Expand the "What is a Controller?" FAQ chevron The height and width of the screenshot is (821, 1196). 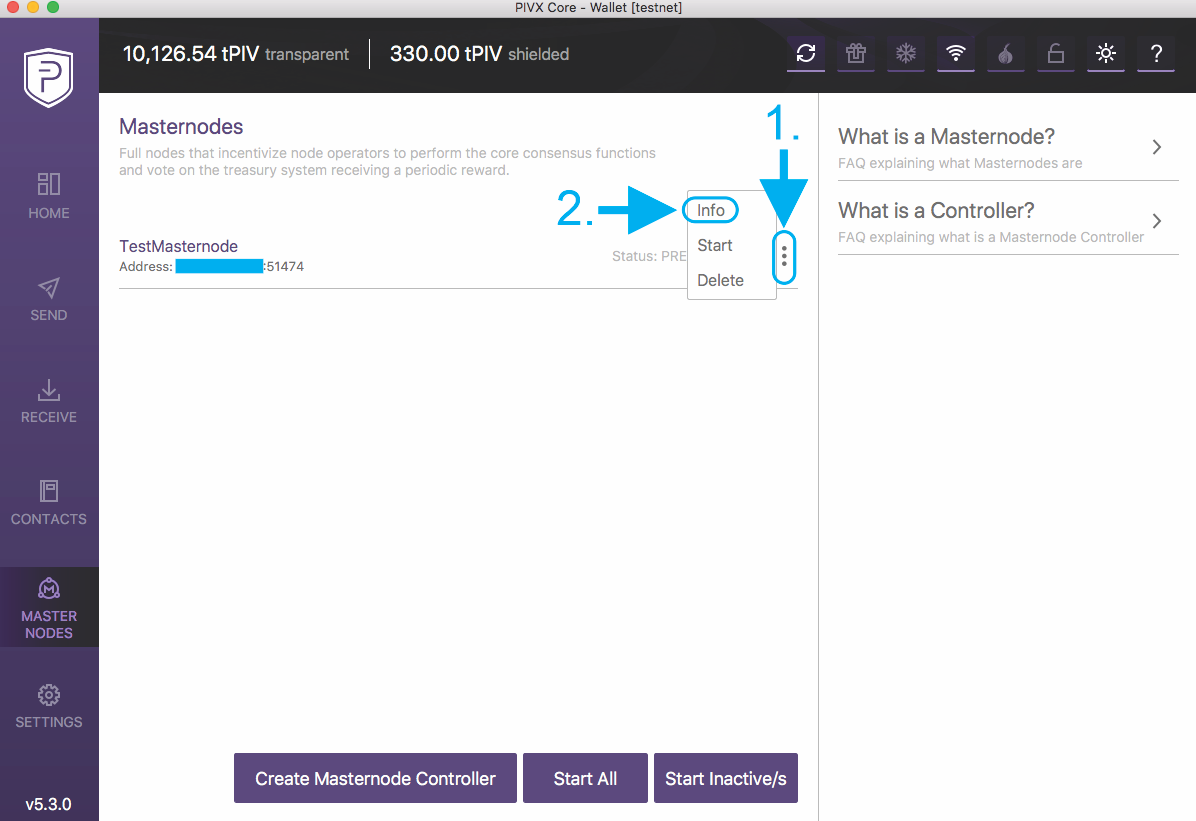coord(1156,221)
